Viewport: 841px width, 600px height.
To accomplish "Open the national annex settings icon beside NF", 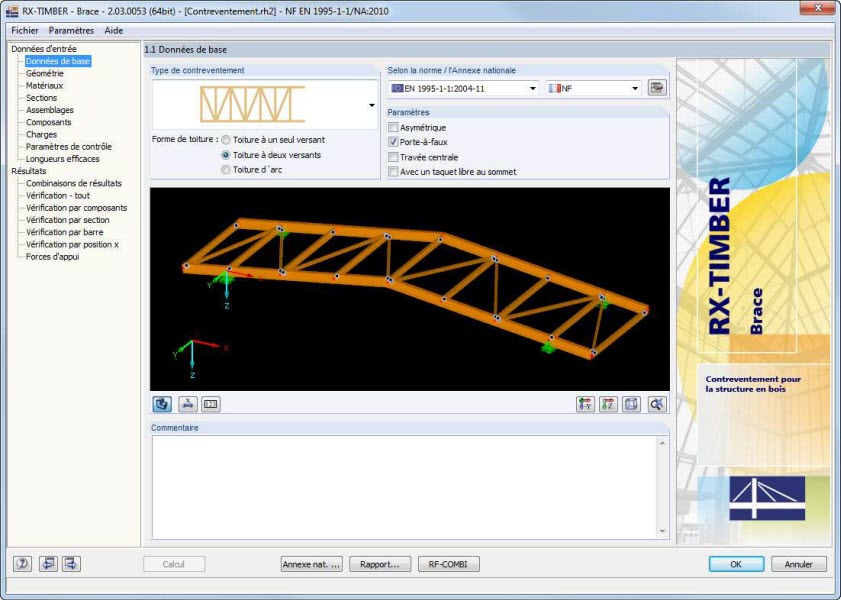I will pos(657,88).
